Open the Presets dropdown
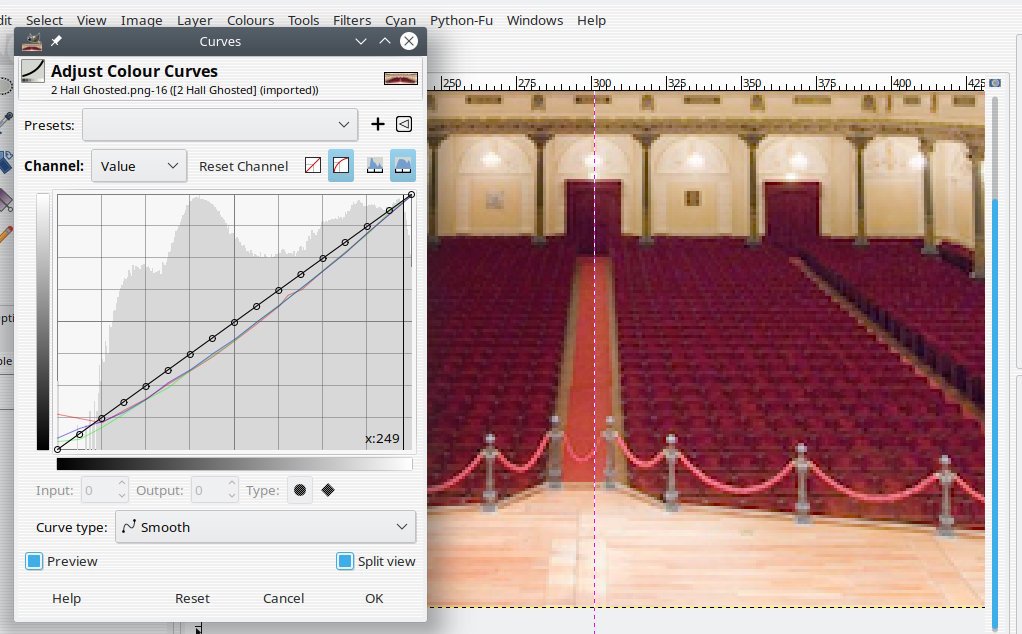Screen dimensions: 1022x634 point(220,124)
